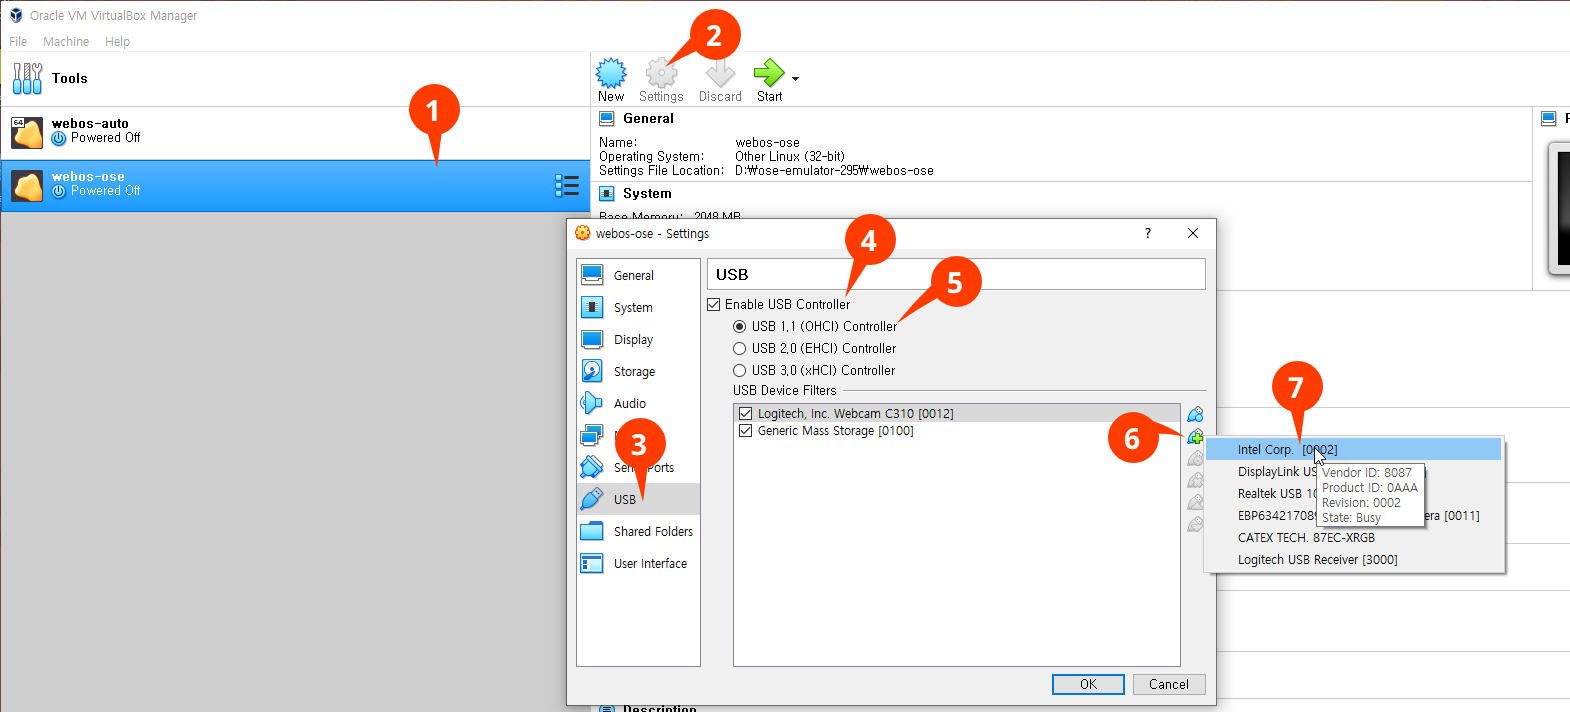Choose Intel Corp. [0002] from device list

click(x=1354, y=450)
